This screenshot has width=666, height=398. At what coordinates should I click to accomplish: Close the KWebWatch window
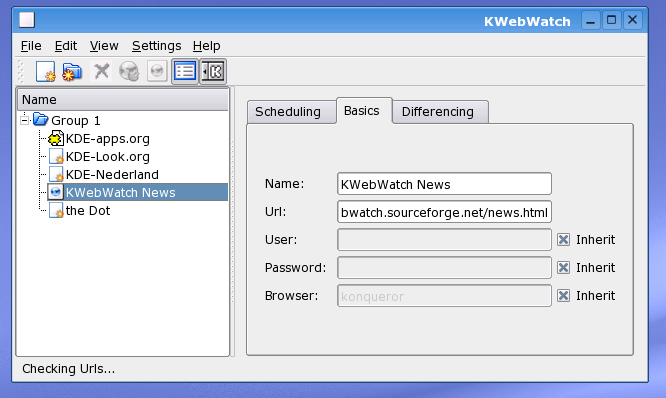coord(632,20)
